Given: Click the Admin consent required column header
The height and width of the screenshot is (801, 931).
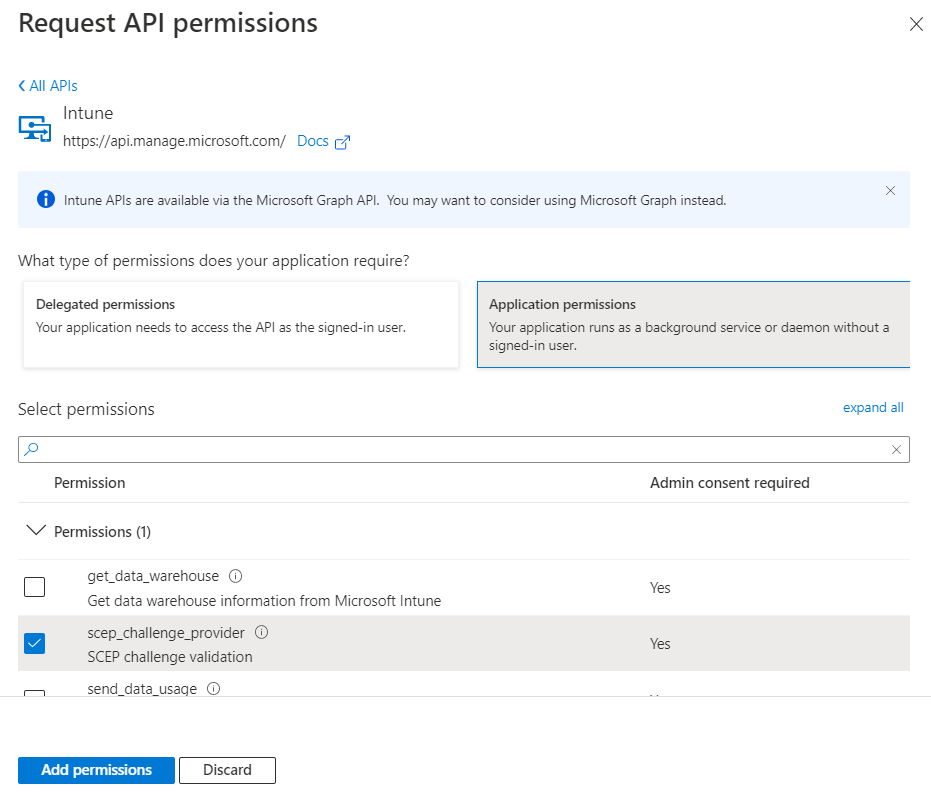Looking at the screenshot, I should click(x=730, y=483).
